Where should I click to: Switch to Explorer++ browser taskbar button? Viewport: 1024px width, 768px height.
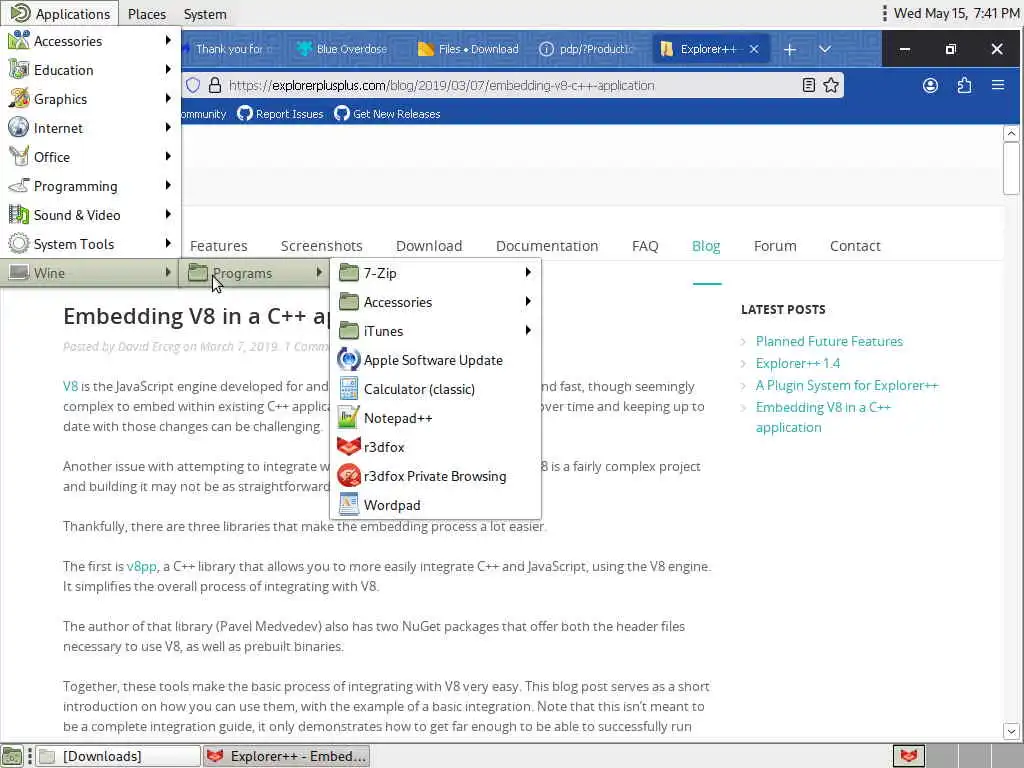(x=286, y=756)
